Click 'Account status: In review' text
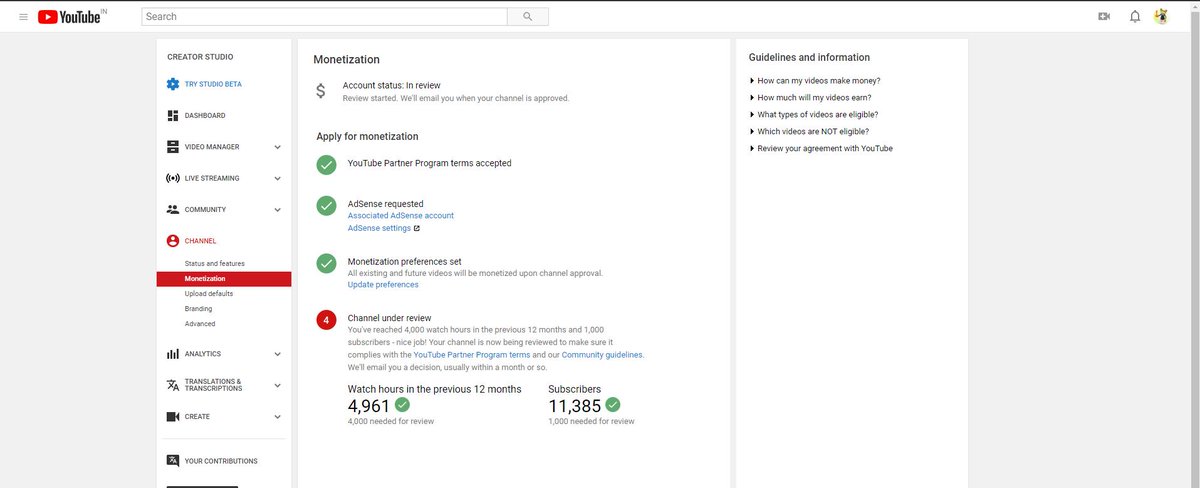The image size is (1200, 488). coord(391,86)
